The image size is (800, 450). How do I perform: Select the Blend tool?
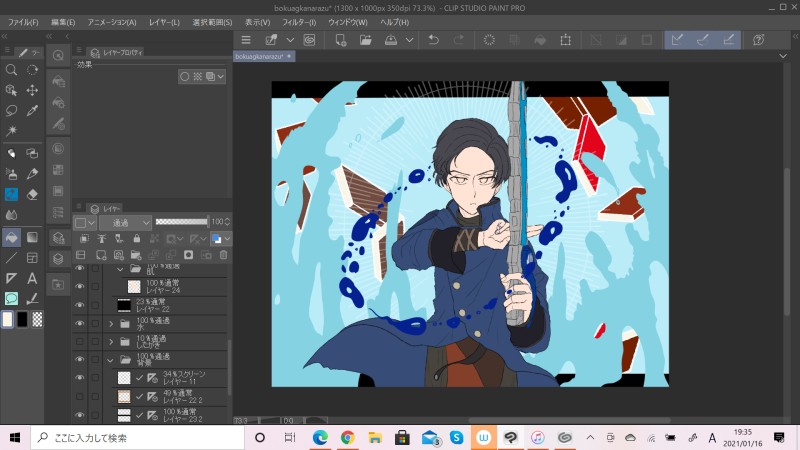click(11, 215)
